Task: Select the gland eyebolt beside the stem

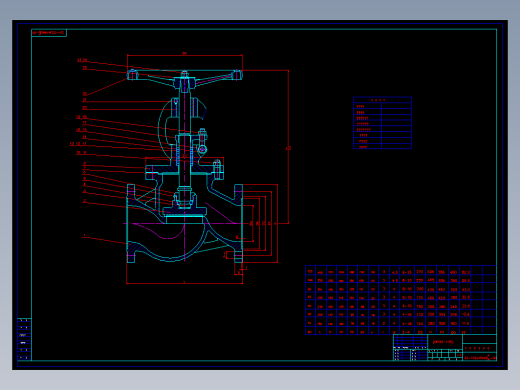Action: pos(202,142)
